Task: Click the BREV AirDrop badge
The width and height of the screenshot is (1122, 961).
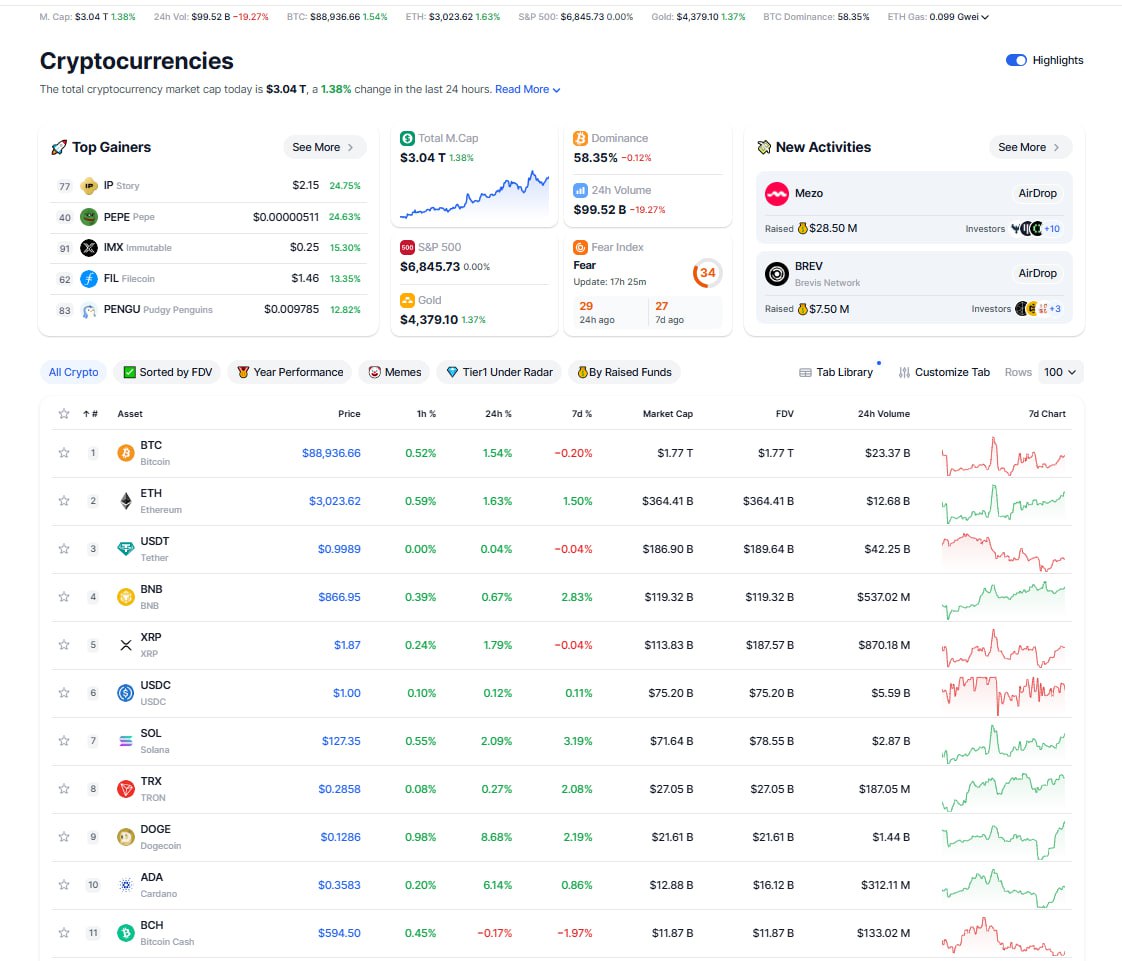Action: point(1038,273)
